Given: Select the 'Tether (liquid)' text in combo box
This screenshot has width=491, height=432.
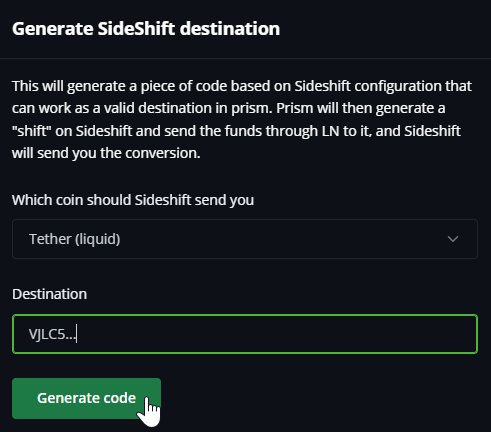Looking at the screenshot, I should pos(75,239).
